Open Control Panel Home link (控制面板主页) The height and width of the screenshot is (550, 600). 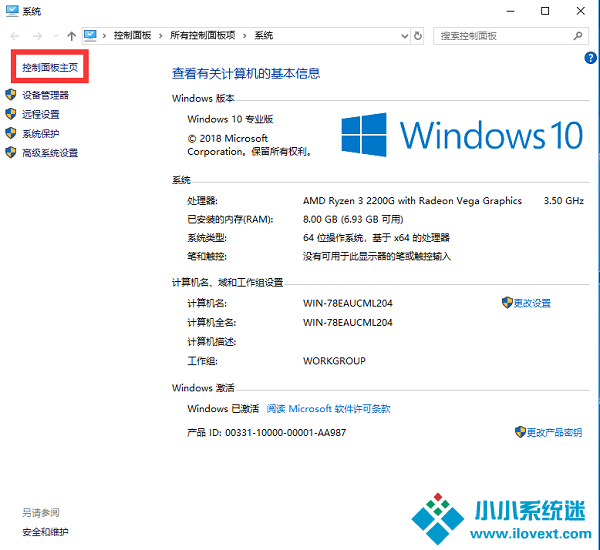(50, 68)
